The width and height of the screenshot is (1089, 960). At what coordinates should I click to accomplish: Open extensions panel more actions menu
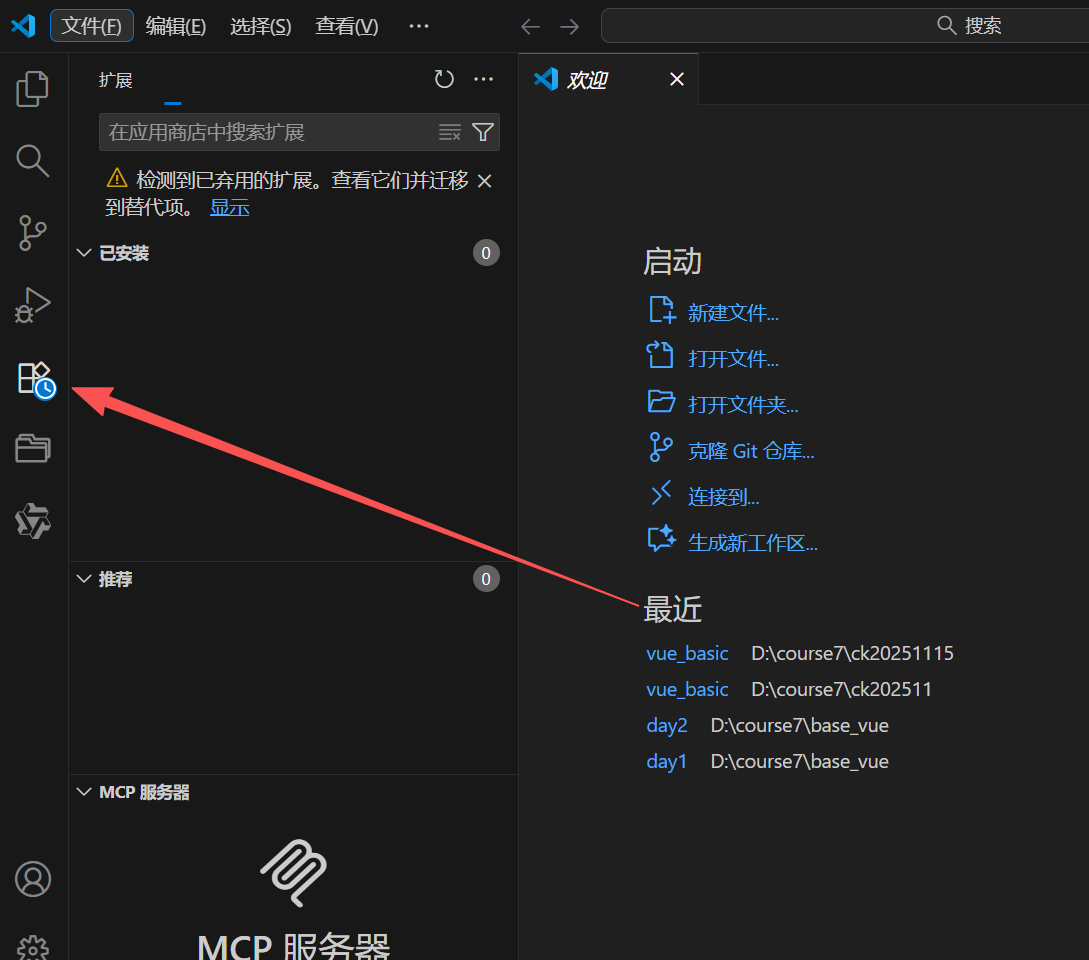(x=483, y=79)
